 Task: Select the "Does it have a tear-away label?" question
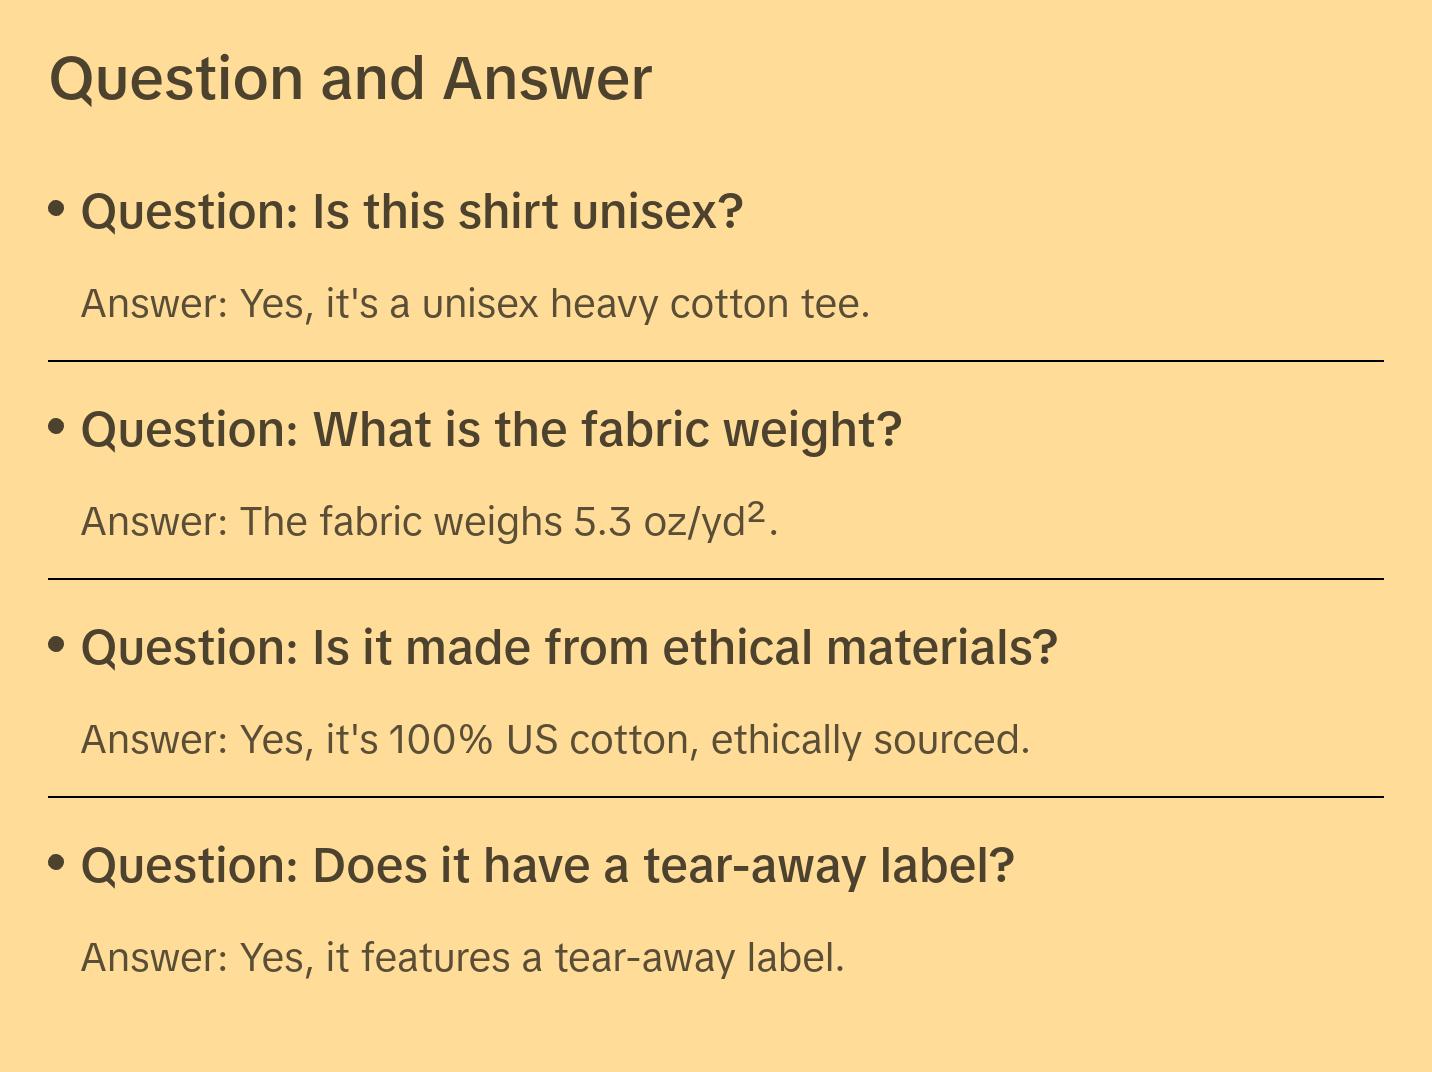547,866
